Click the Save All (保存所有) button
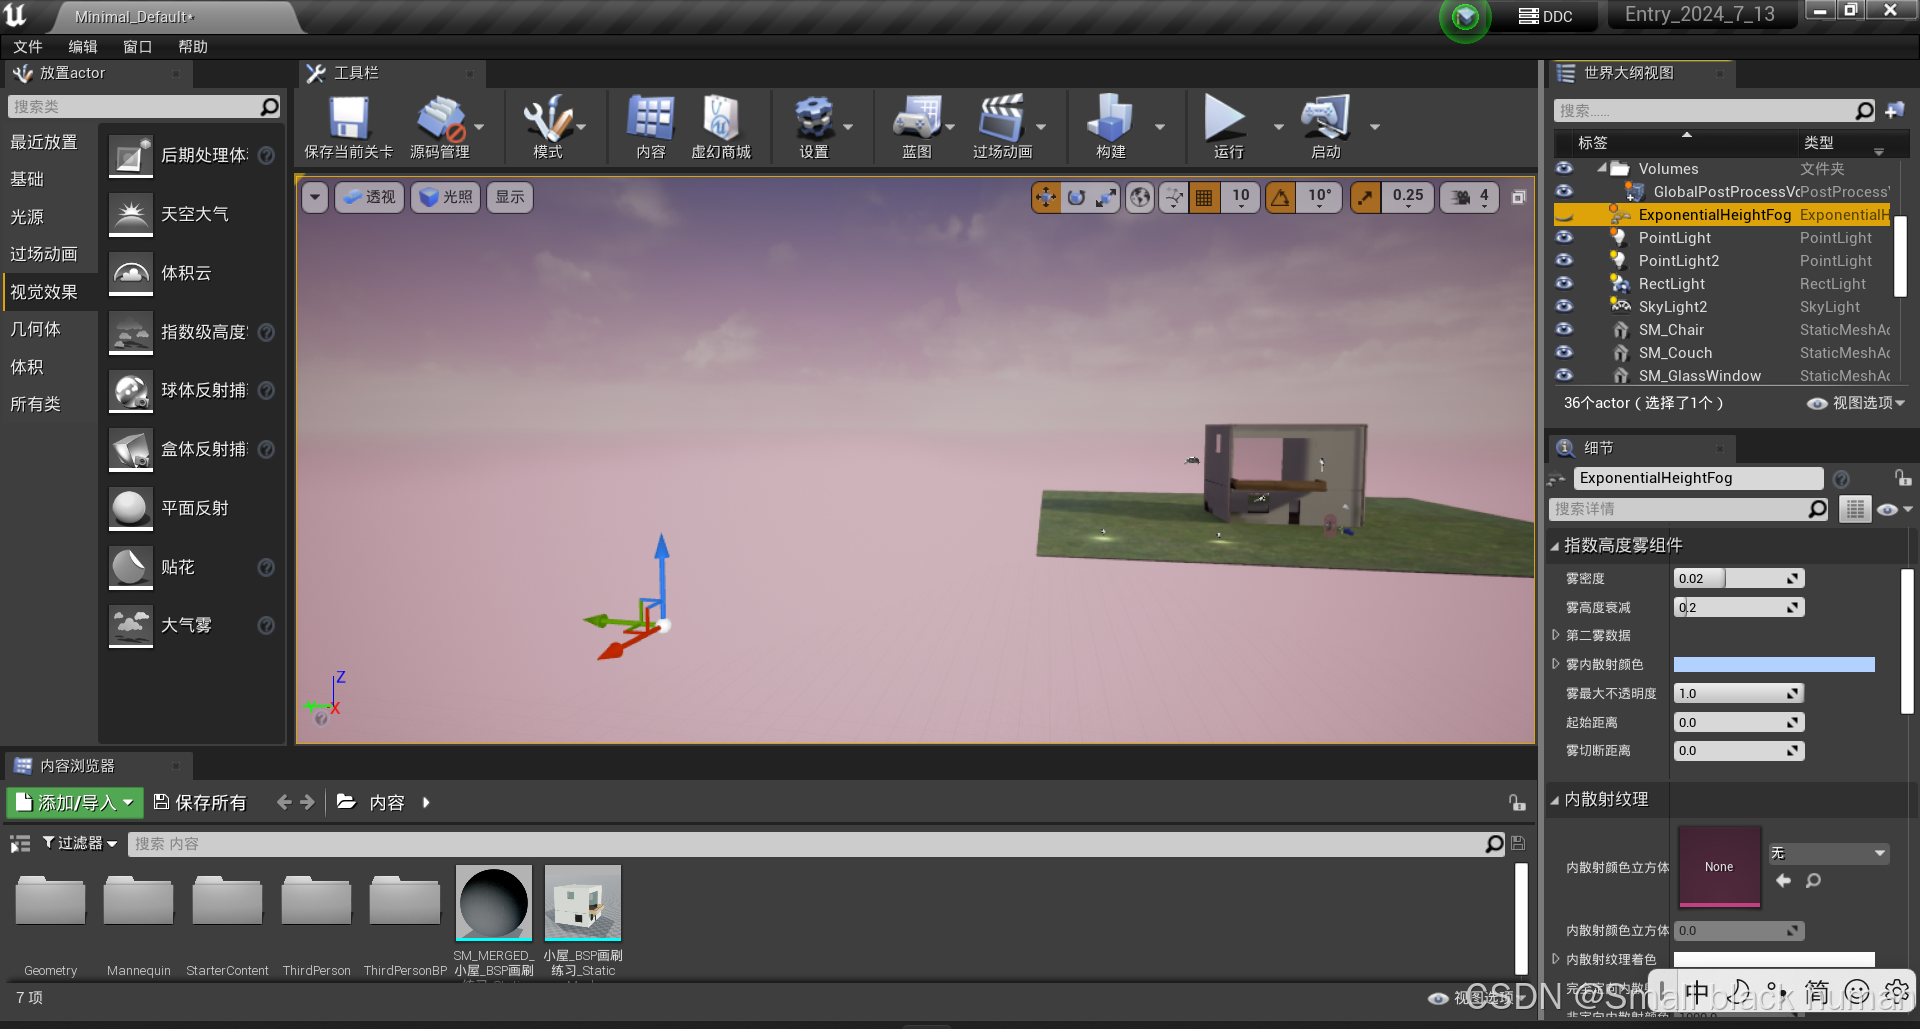The width and height of the screenshot is (1920, 1029). click(x=200, y=803)
